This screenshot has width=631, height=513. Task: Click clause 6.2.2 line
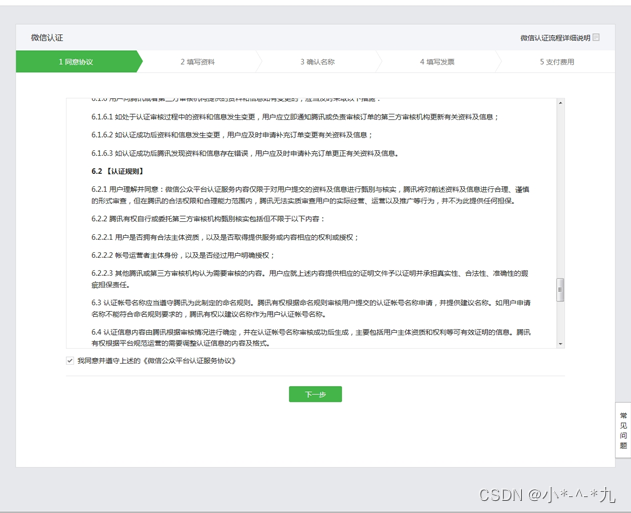point(208,219)
